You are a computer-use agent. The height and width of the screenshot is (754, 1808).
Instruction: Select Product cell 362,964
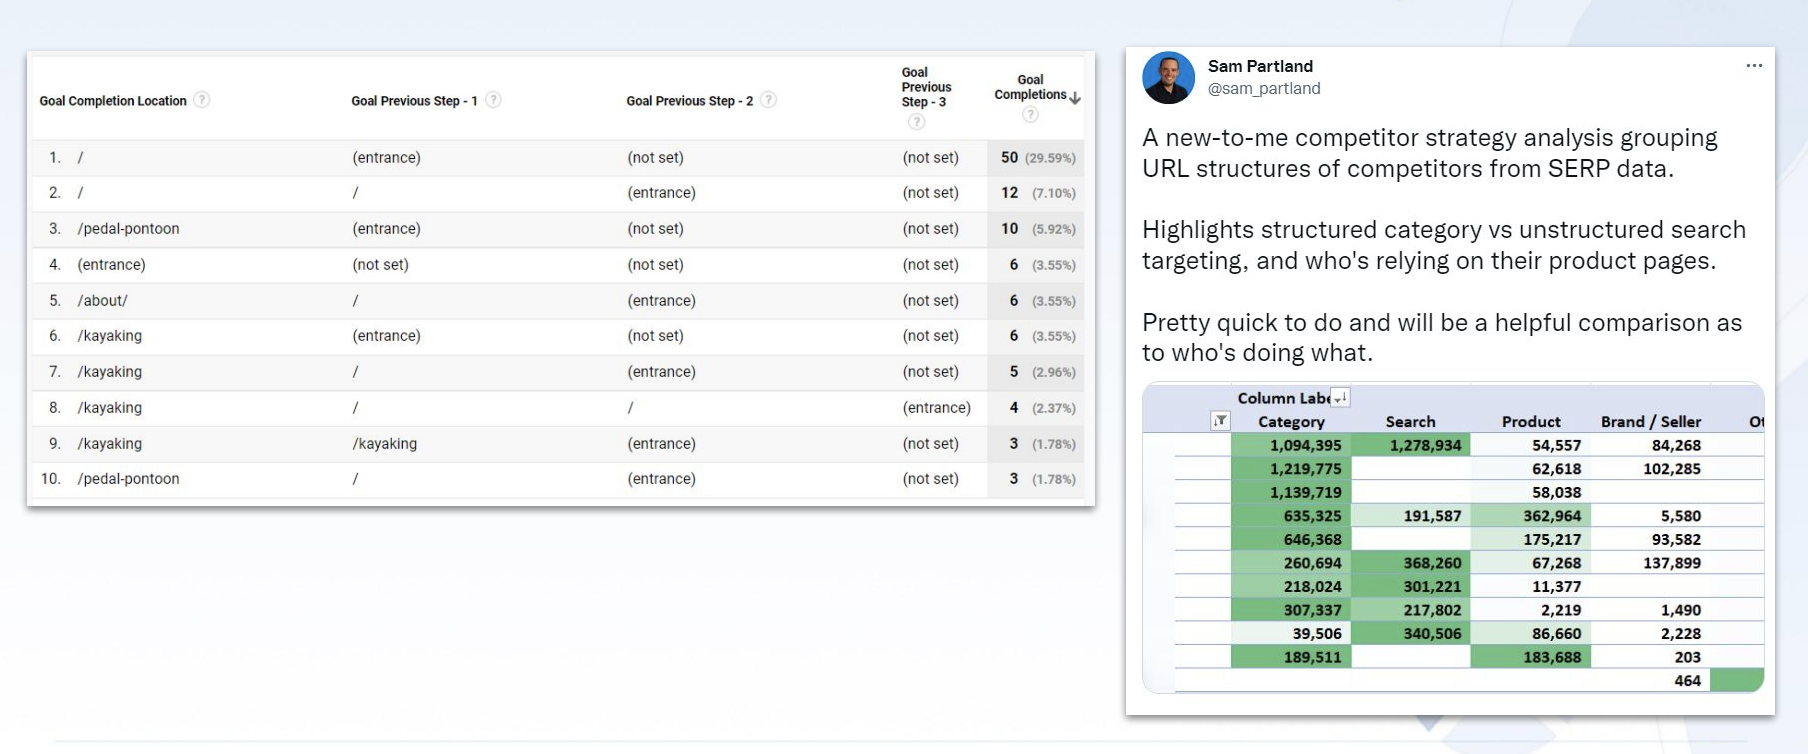1531,516
